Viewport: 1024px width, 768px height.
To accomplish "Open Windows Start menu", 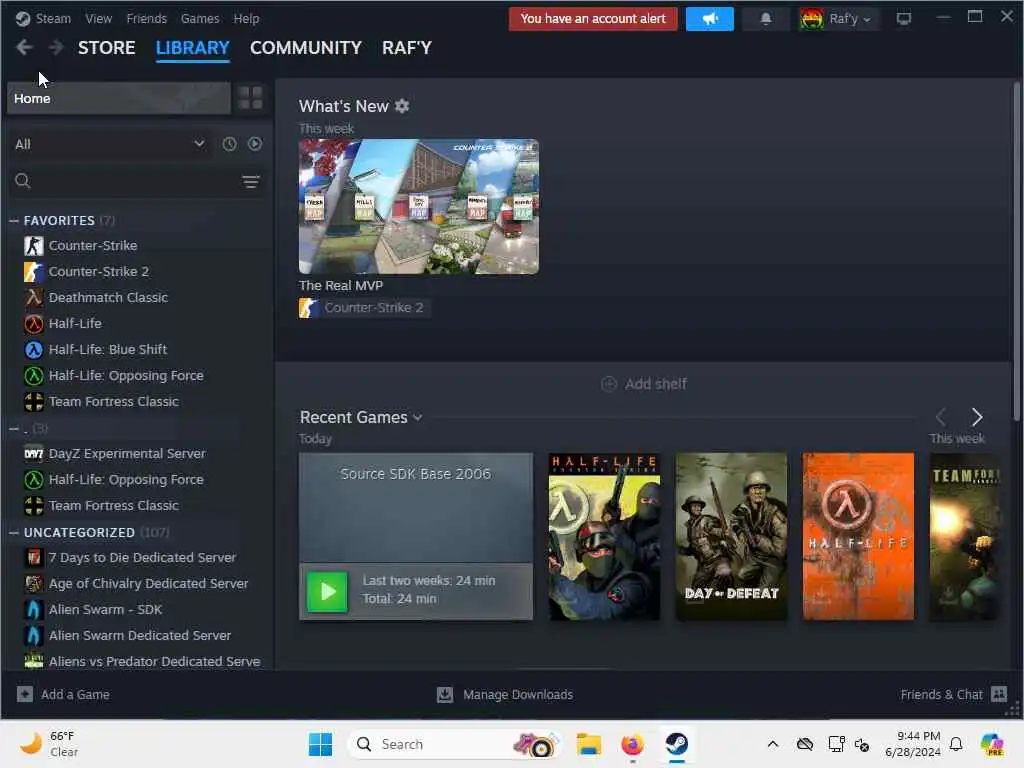I will (x=320, y=744).
